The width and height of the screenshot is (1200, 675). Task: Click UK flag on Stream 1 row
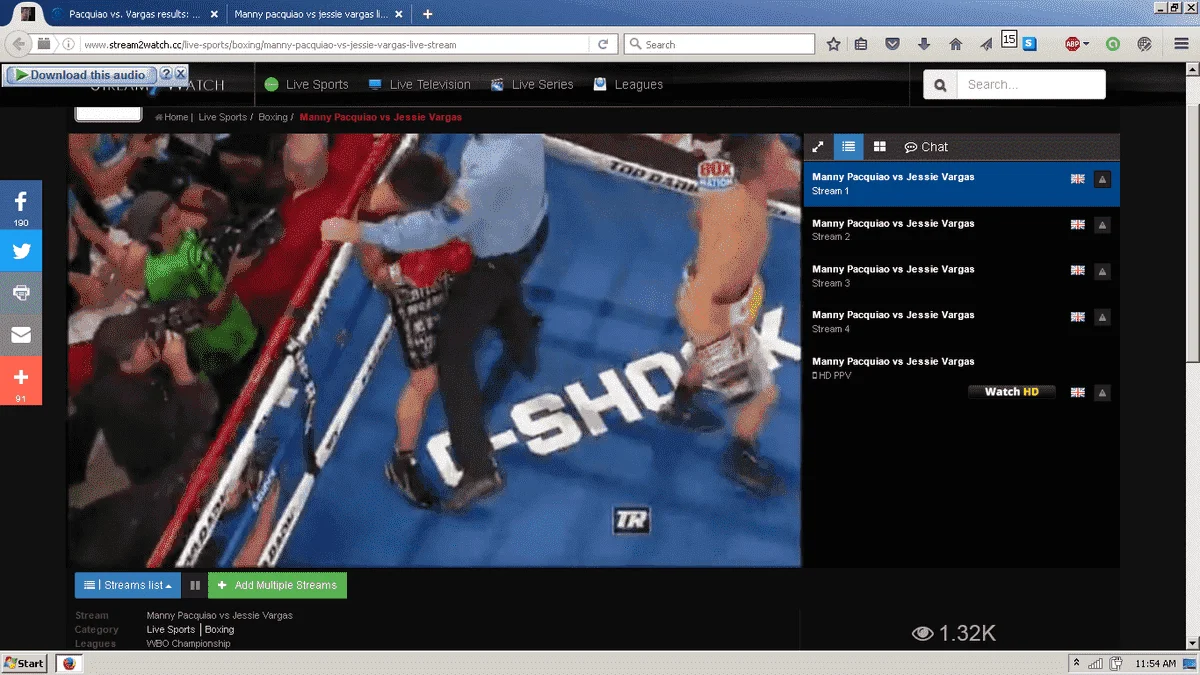click(1077, 179)
